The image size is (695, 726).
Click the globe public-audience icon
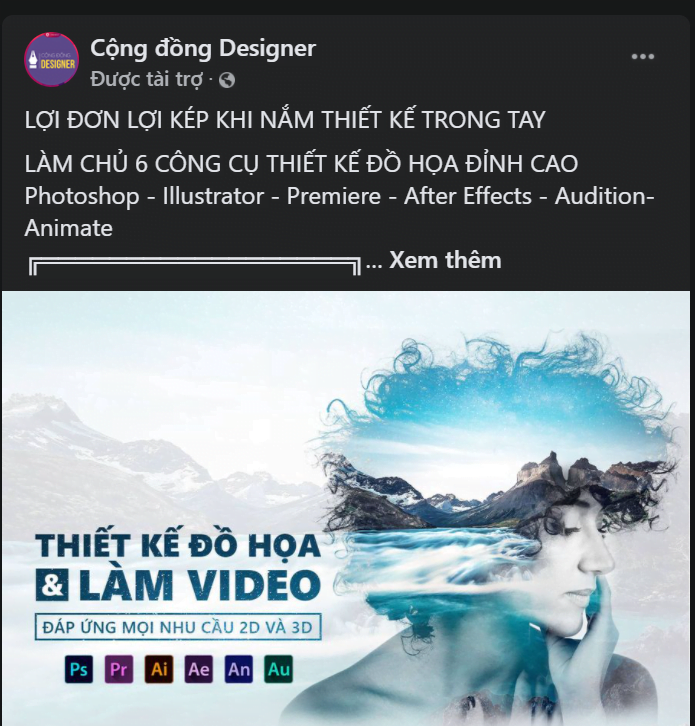click(227, 80)
